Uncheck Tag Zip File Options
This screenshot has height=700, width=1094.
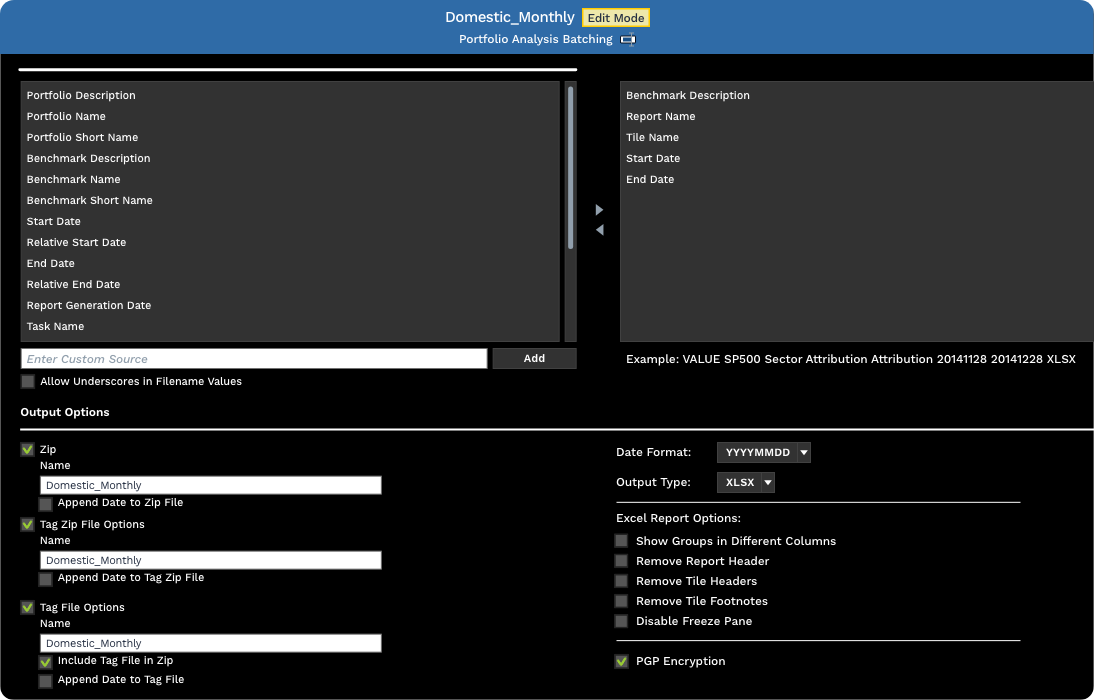(27, 524)
